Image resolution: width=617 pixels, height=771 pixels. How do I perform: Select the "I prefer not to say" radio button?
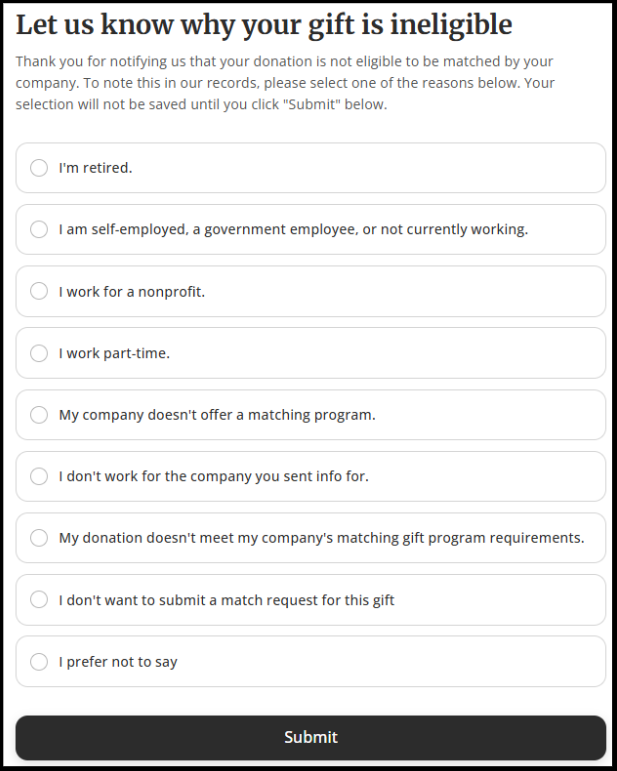click(39, 662)
